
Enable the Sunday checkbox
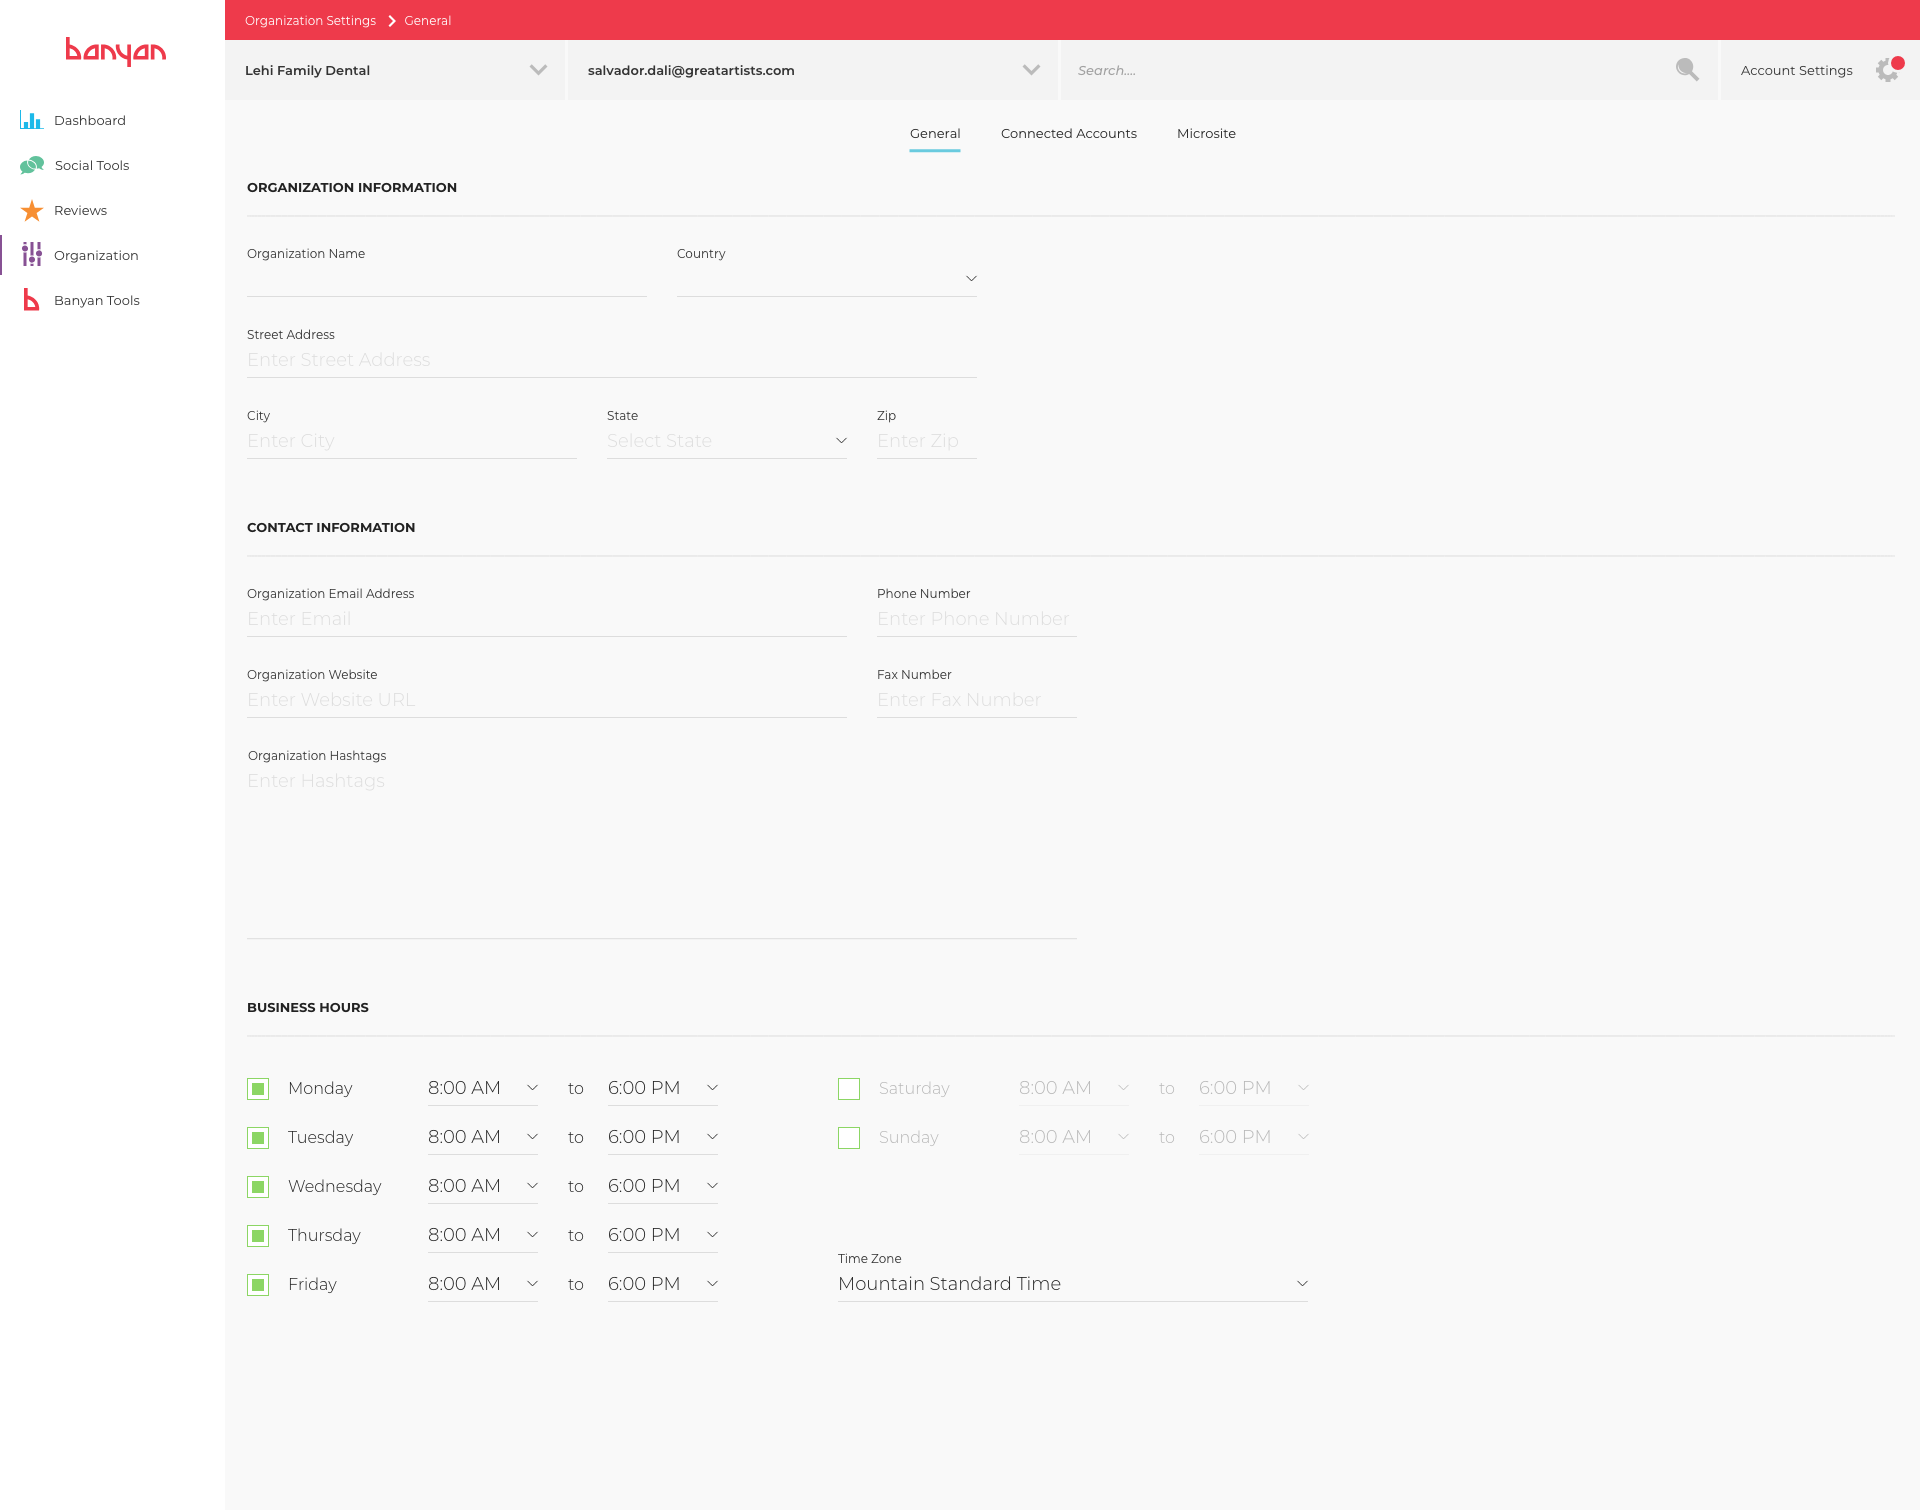coord(849,1137)
